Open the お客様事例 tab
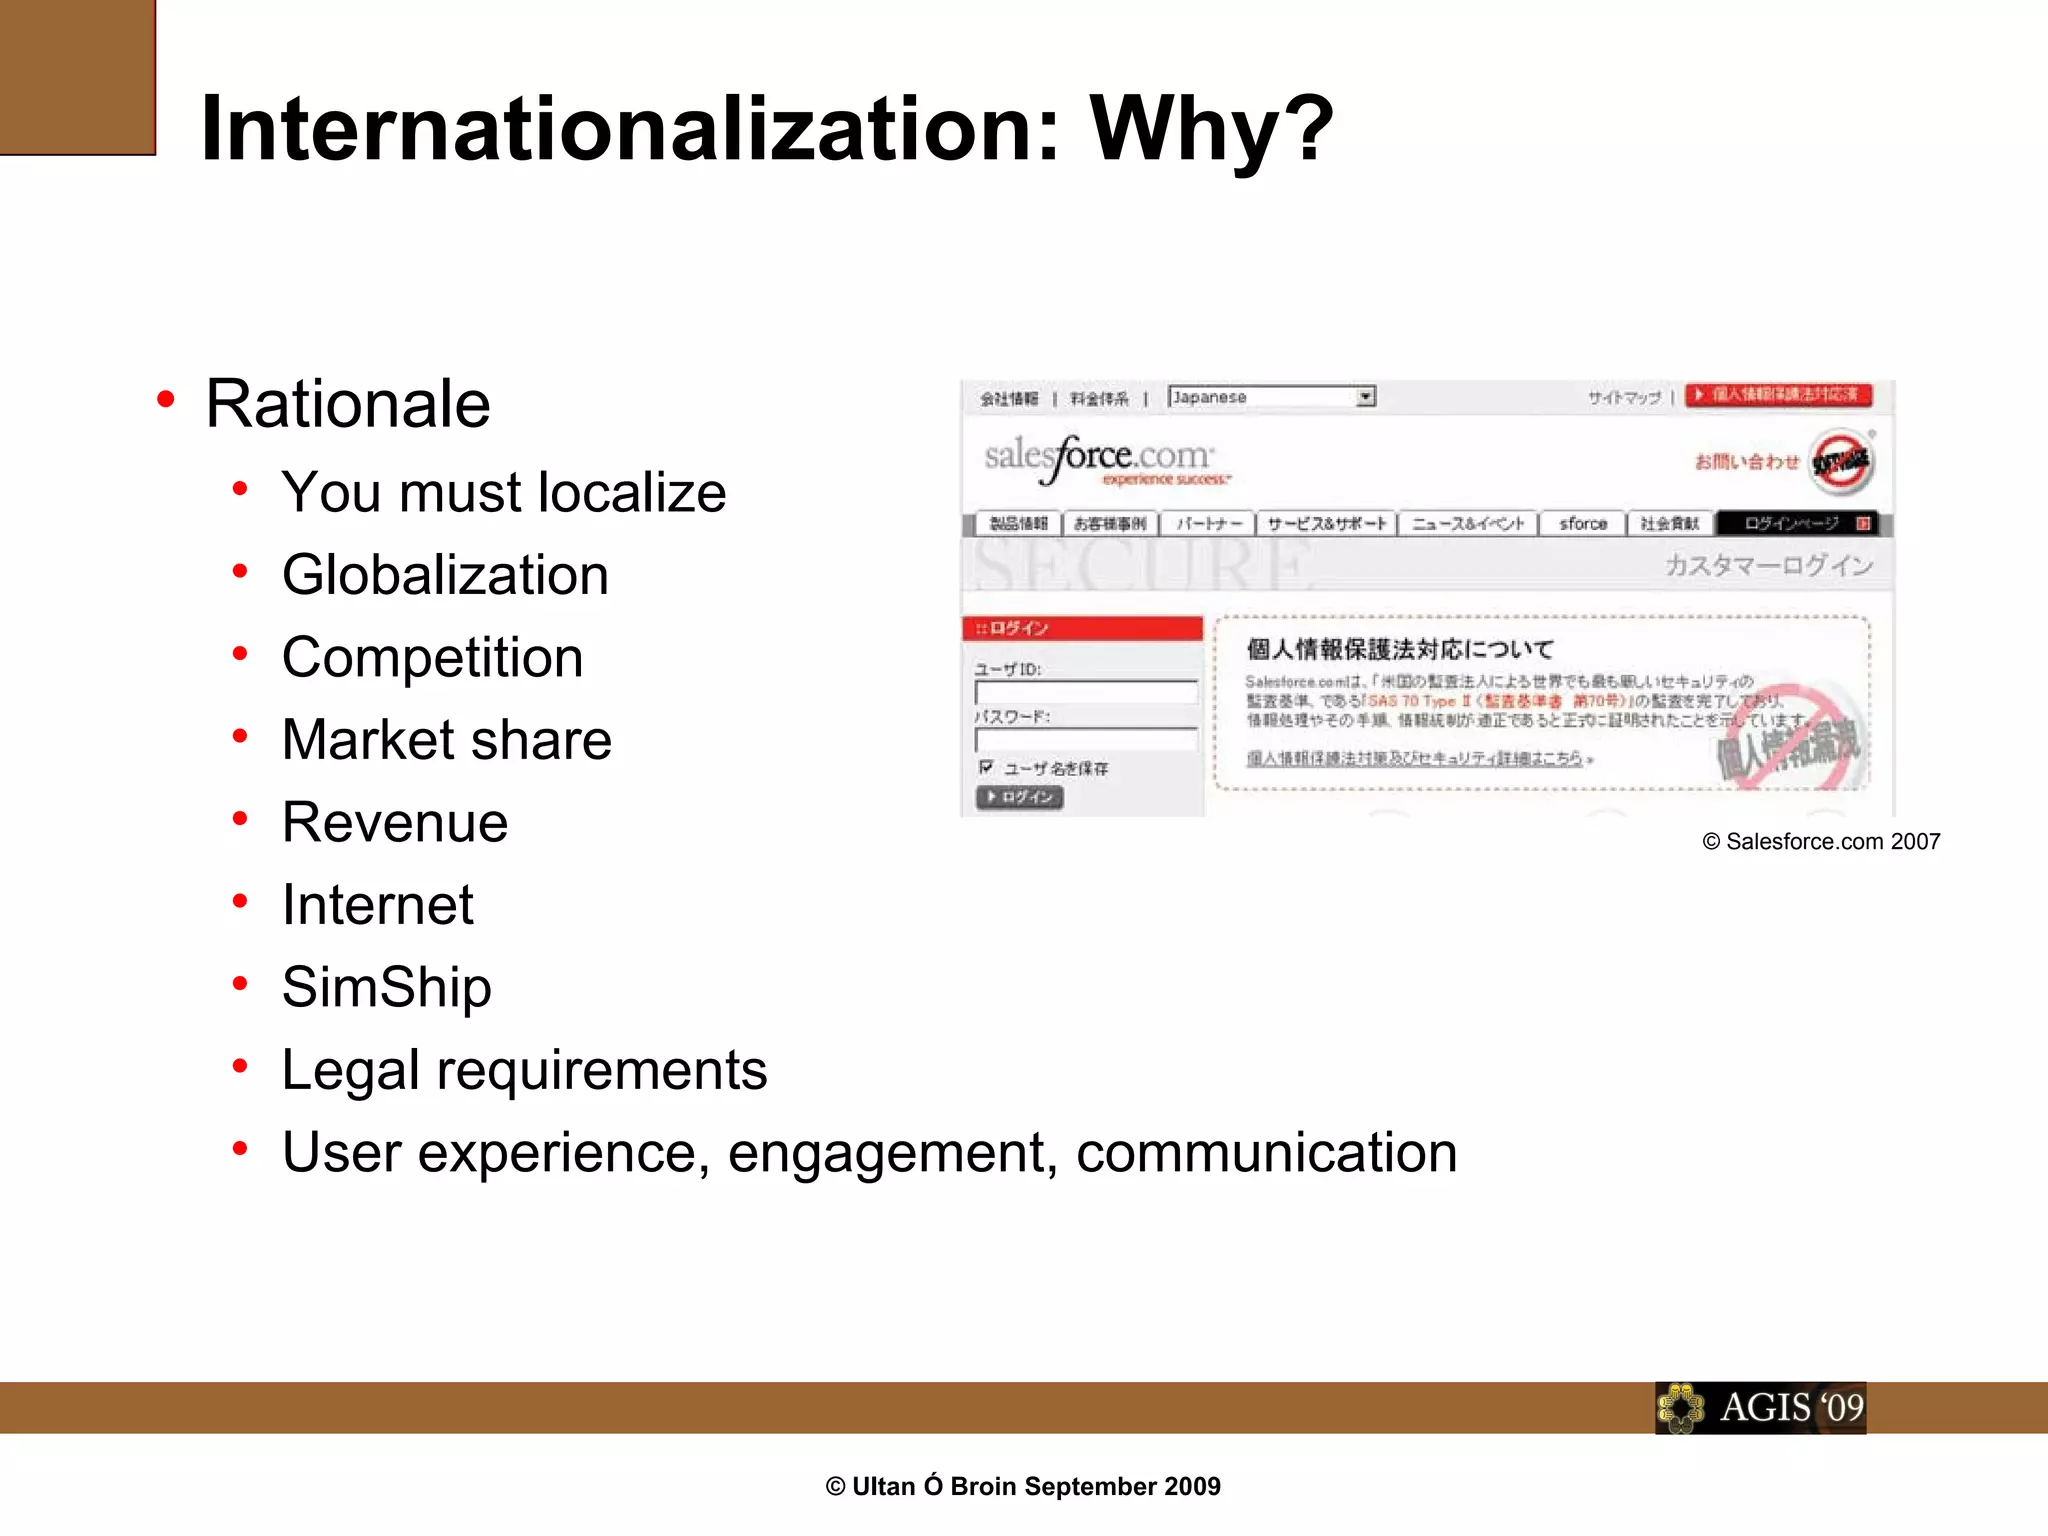 (1110, 523)
